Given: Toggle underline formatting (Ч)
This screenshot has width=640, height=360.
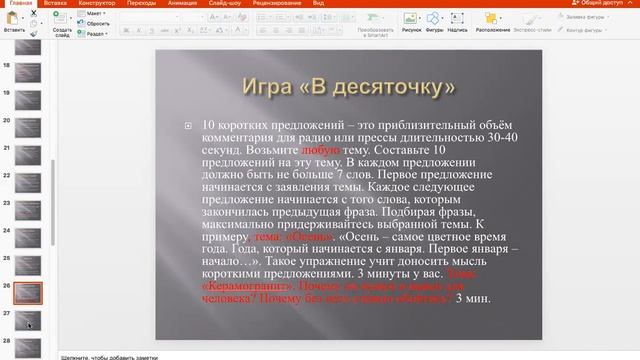Looking at the screenshot, I should tap(151, 31).
